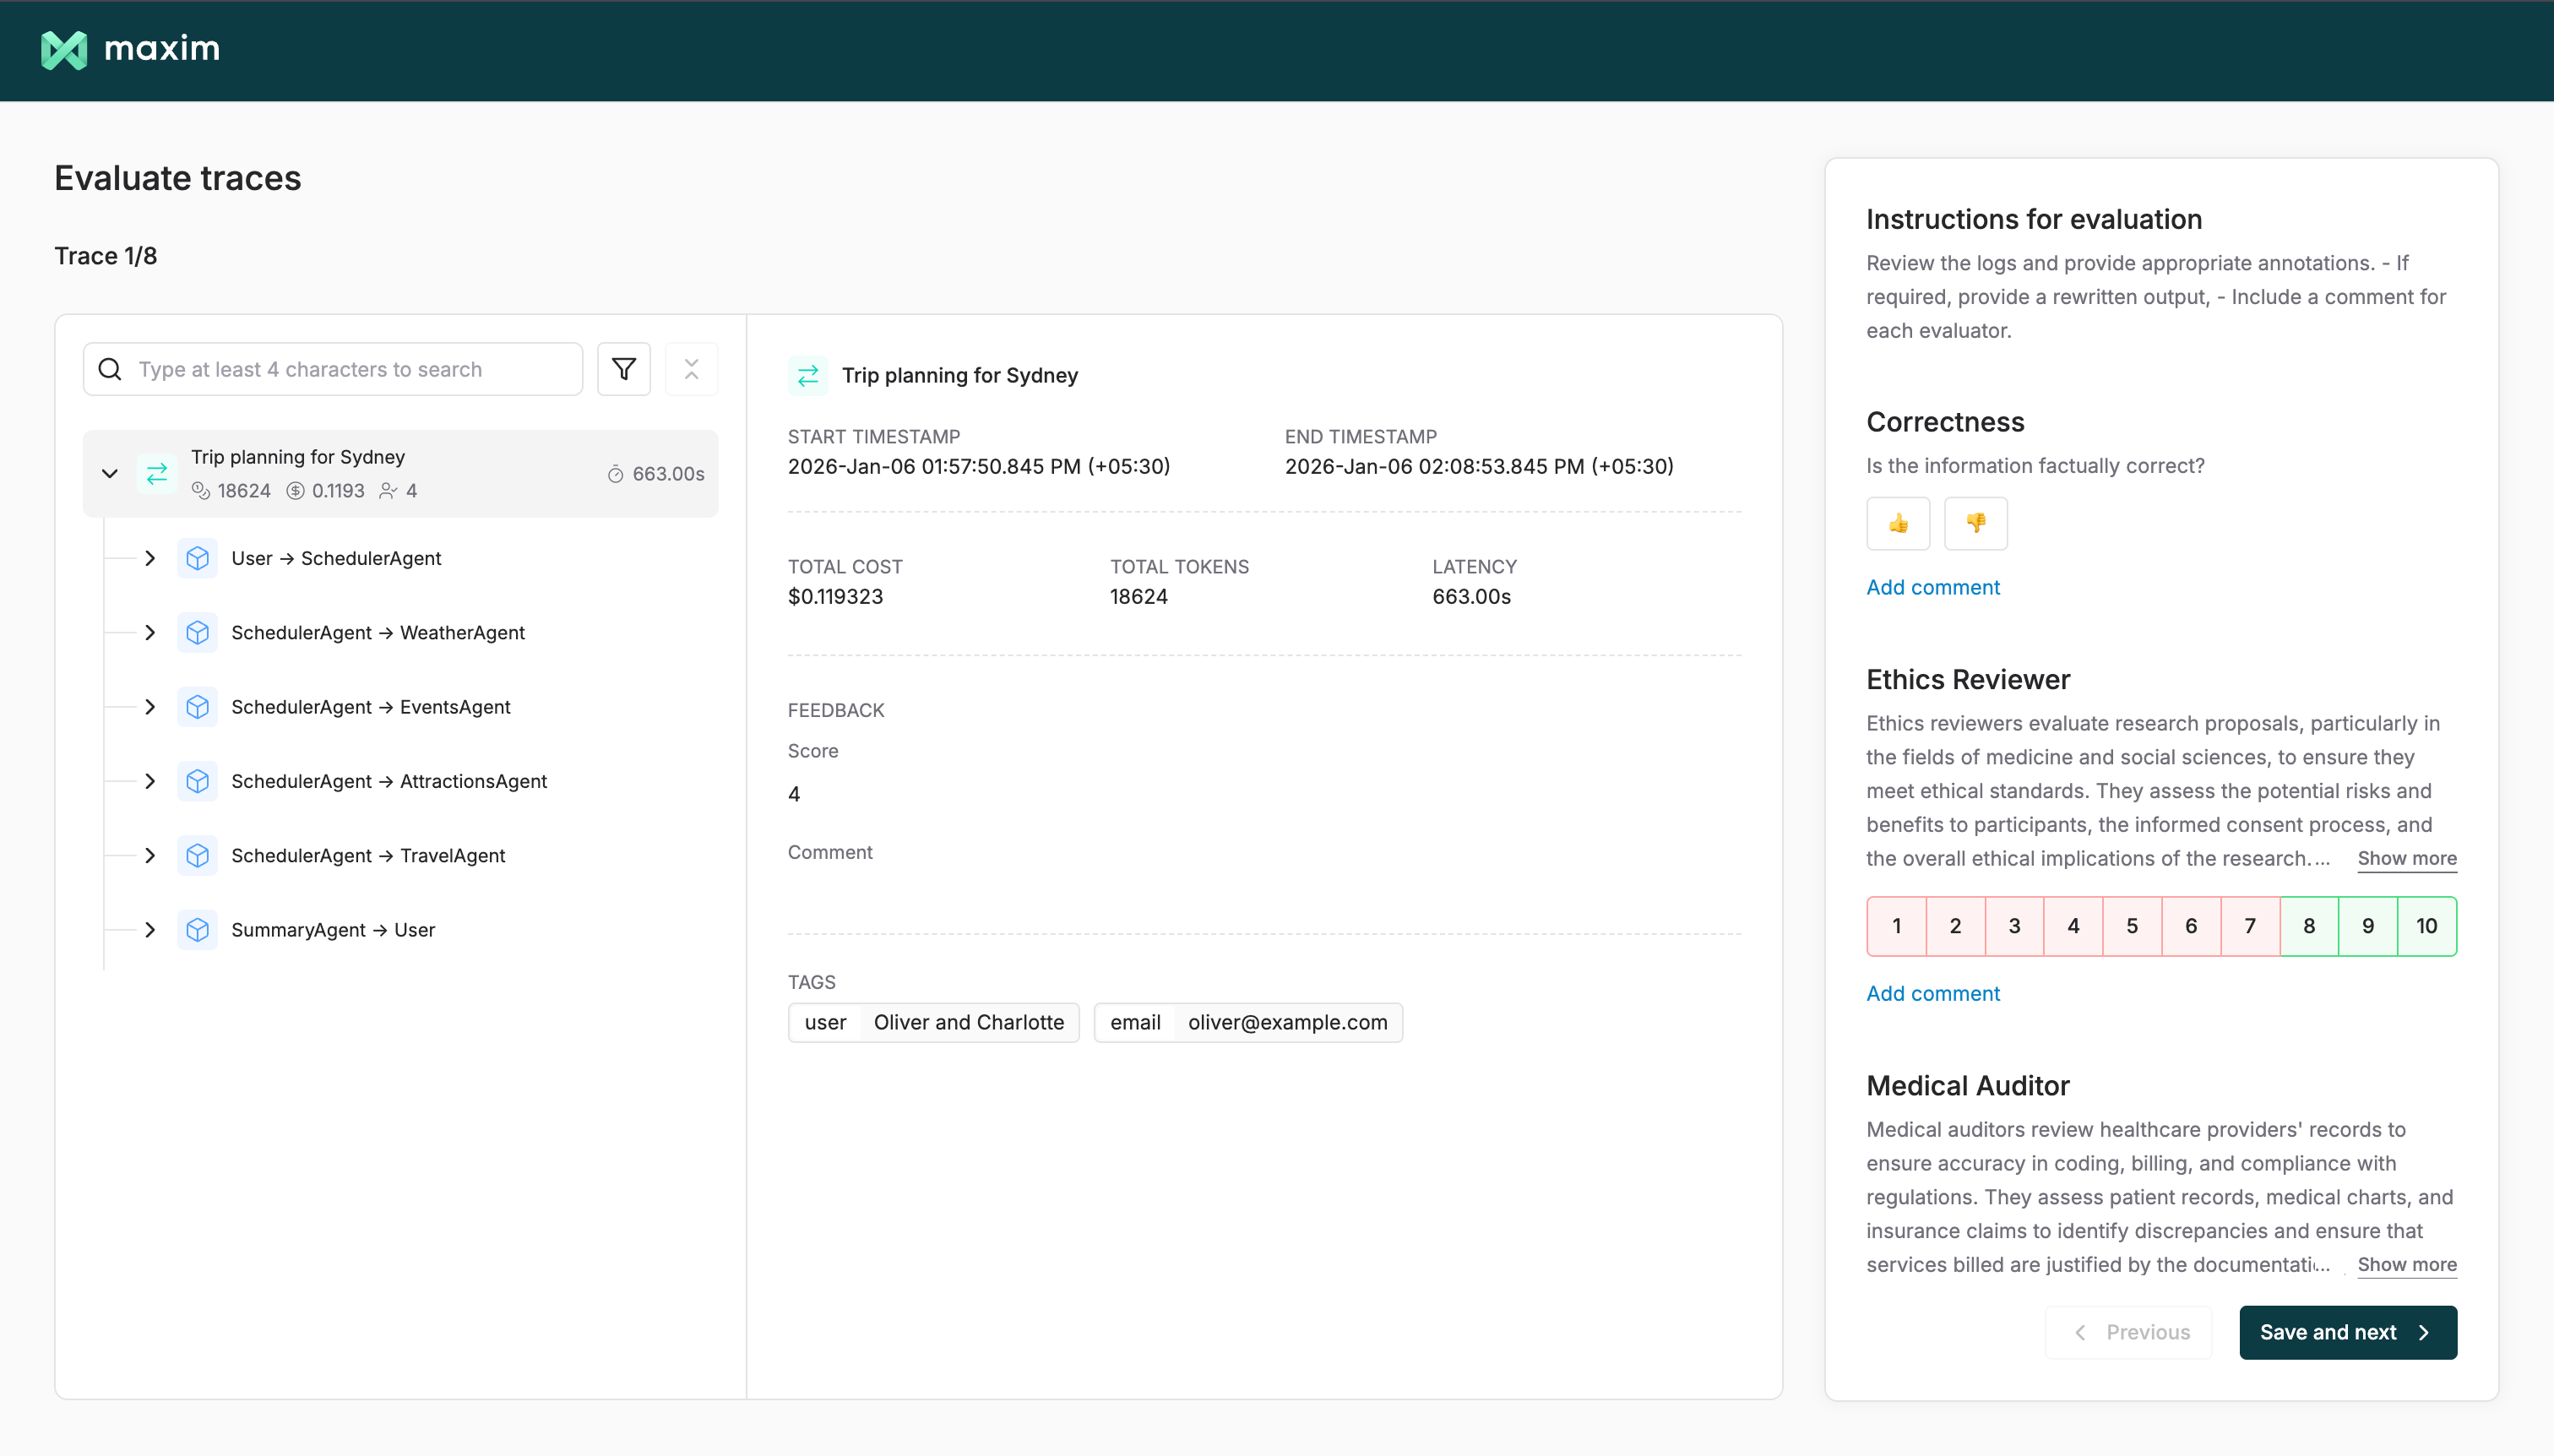The width and height of the screenshot is (2554, 1456).
Task: Select the SchedulerAgent → WeatherAgent span icon
Action: (x=197, y=632)
